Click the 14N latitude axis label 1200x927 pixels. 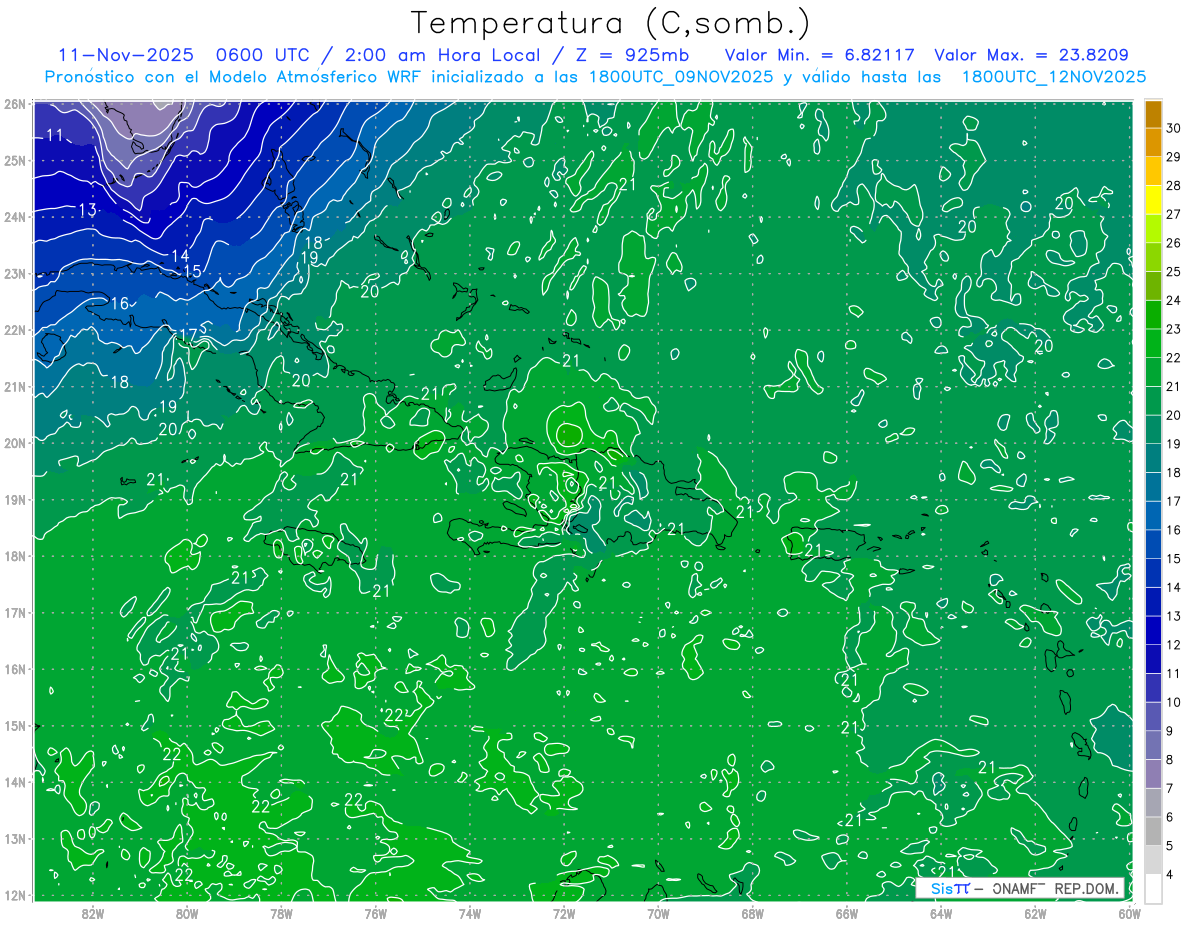coord(15,782)
